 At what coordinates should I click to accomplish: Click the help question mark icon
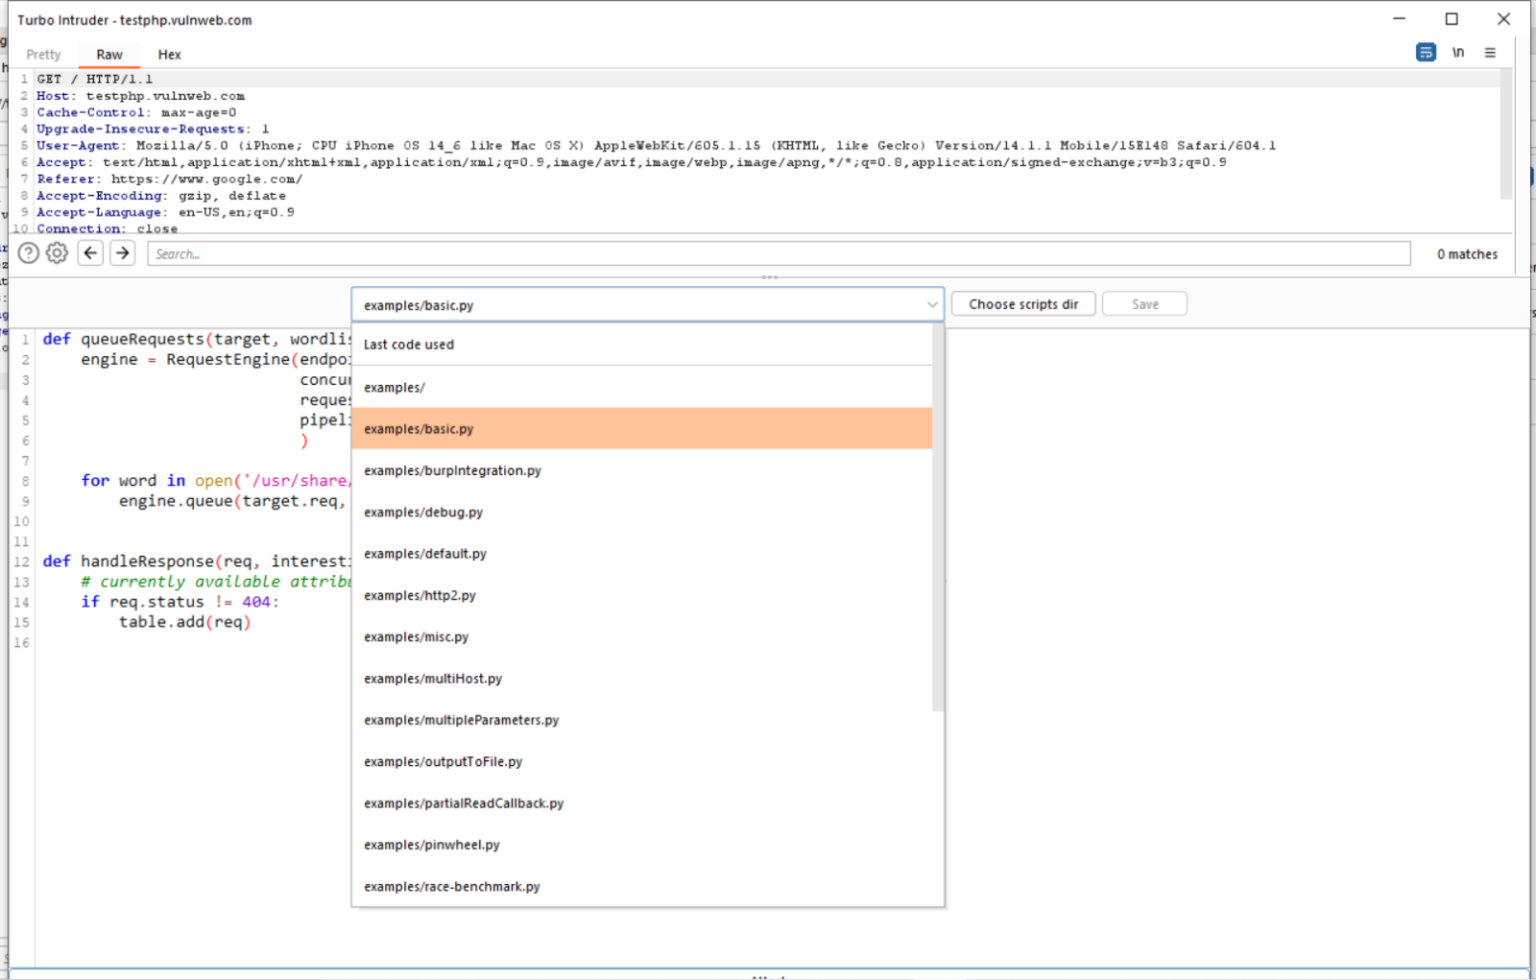point(29,253)
